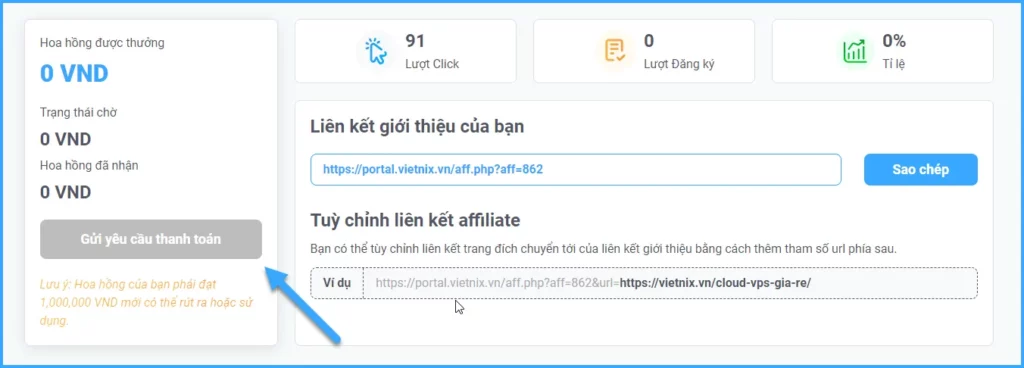
Task: Click the Liên kết giới thiệu của bạn heading
Action: (x=417, y=127)
